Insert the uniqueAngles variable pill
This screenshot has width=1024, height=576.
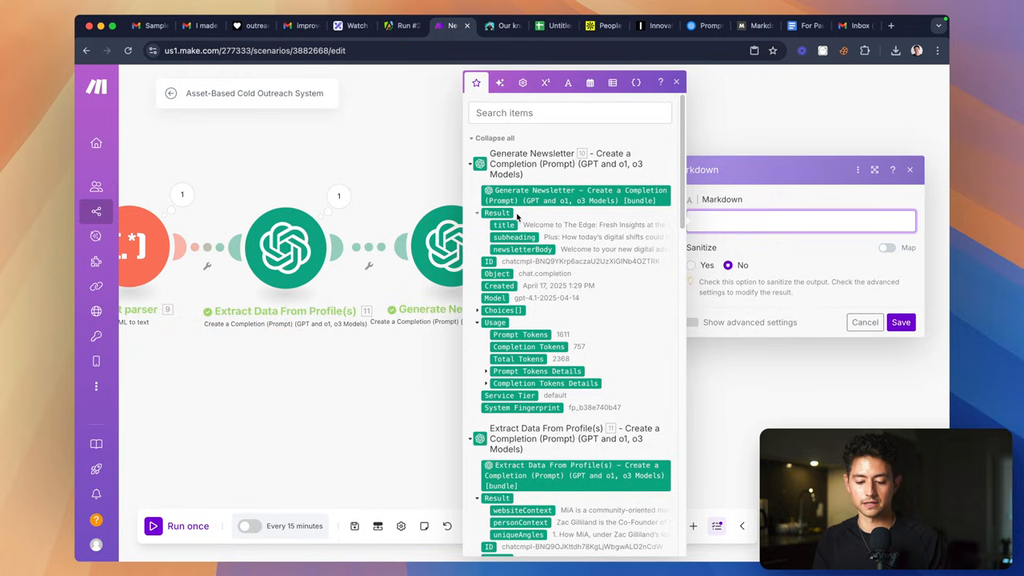click(x=519, y=535)
